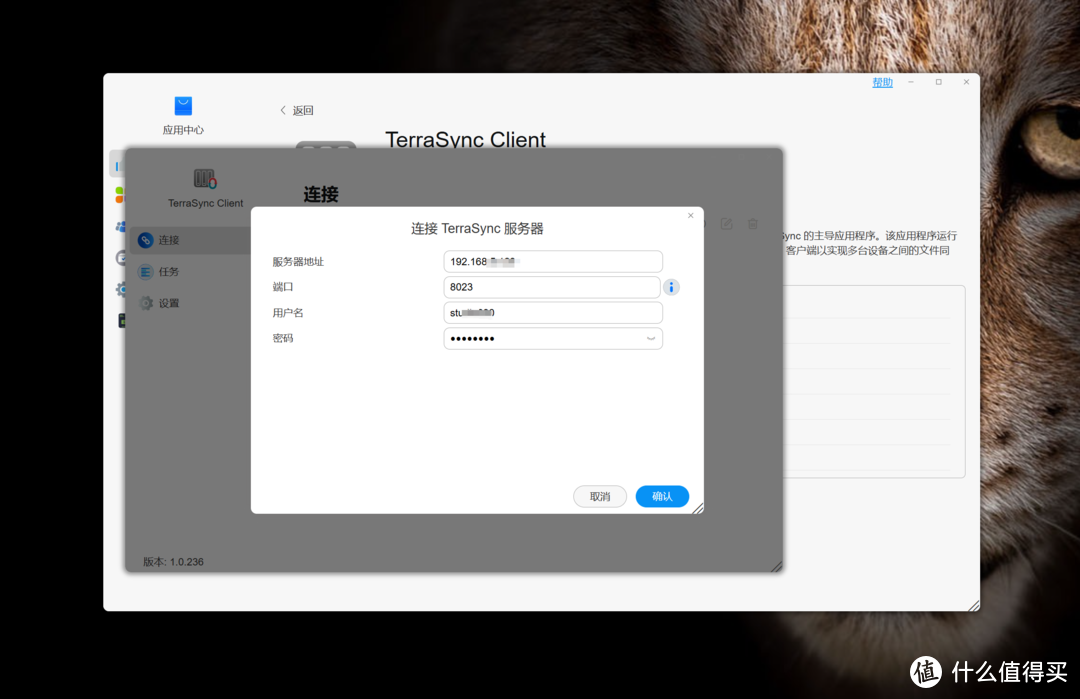Maximize the App Center window
Image resolution: width=1080 pixels, height=699 pixels.
pyautogui.click(x=938, y=82)
